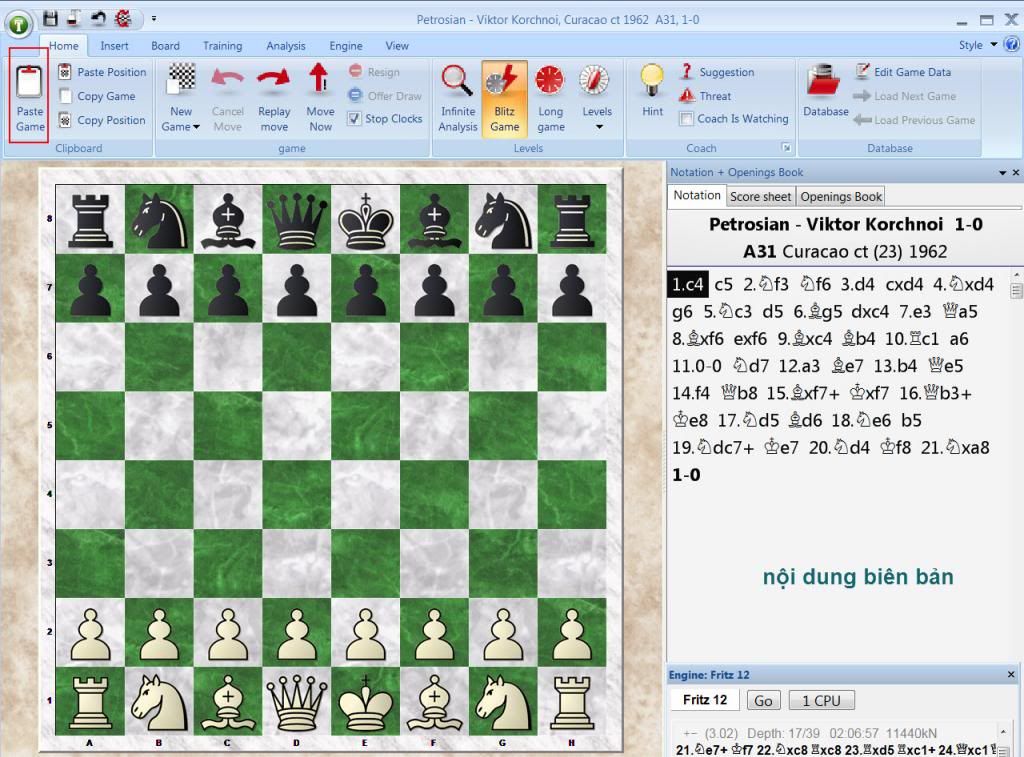
Task: Select the Notation tab
Action: (697, 195)
